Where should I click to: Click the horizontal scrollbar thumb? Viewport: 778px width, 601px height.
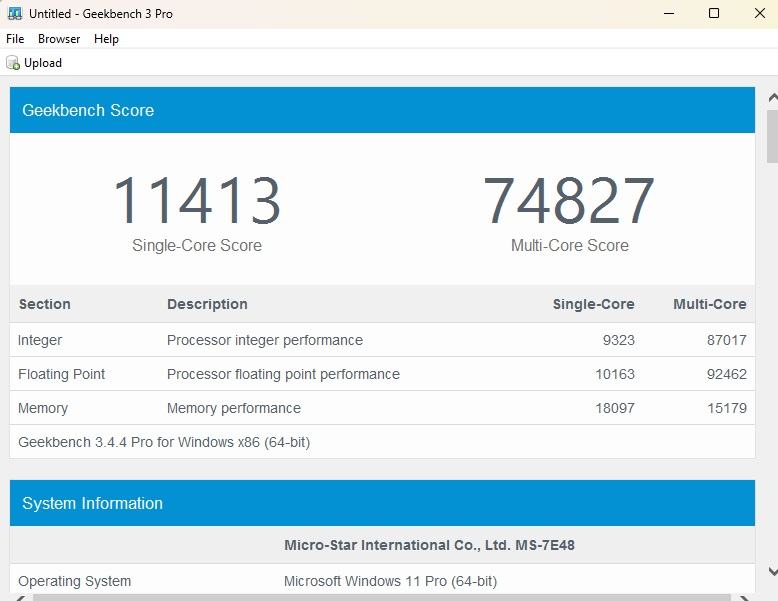point(382,598)
